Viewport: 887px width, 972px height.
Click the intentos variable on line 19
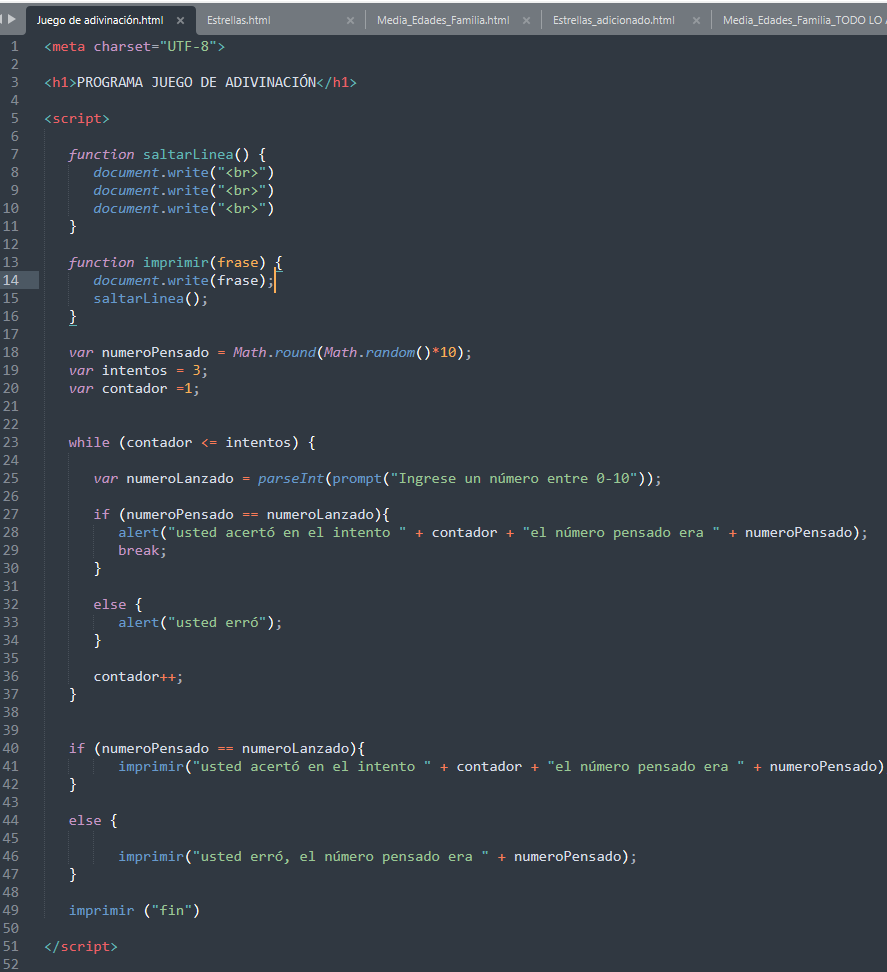tap(135, 370)
